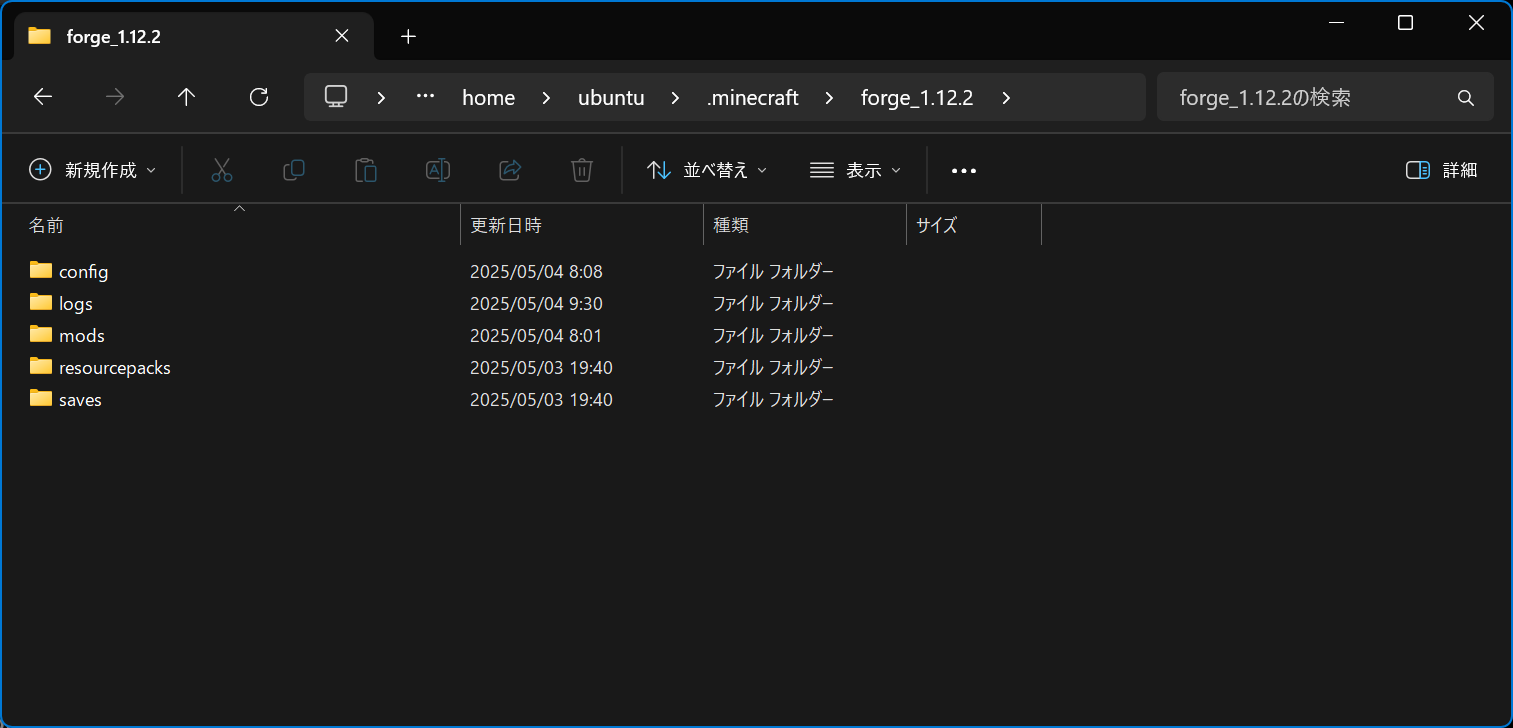Open the 新規作成 dropdown menu
The height and width of the screenshot is (728, 1513).
[93, 170]
